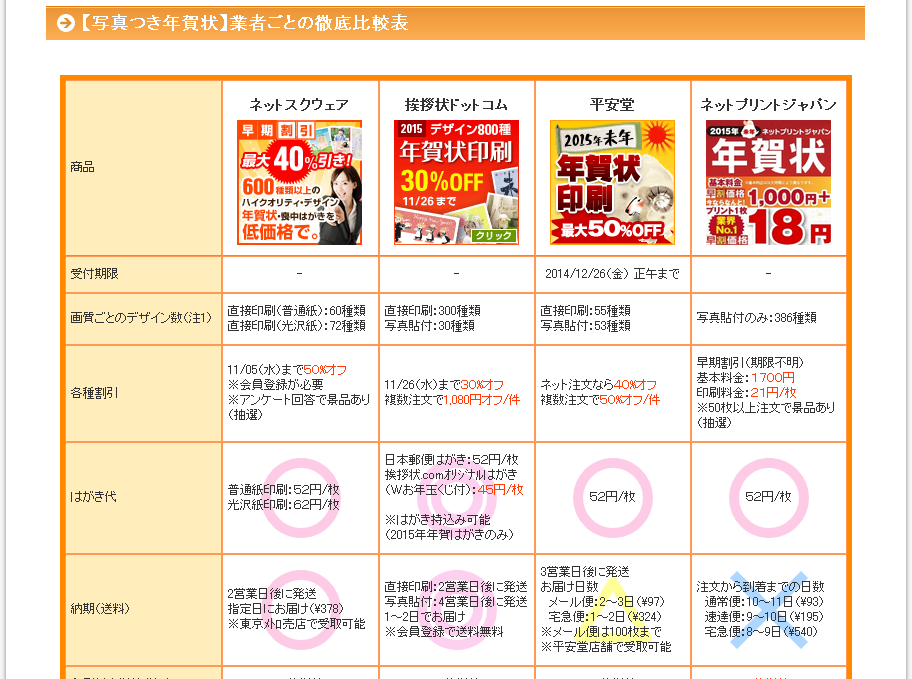Screen dimensions: 912x679
Task: Click 写真貼付:53種類 text
Action: [585, 326]
